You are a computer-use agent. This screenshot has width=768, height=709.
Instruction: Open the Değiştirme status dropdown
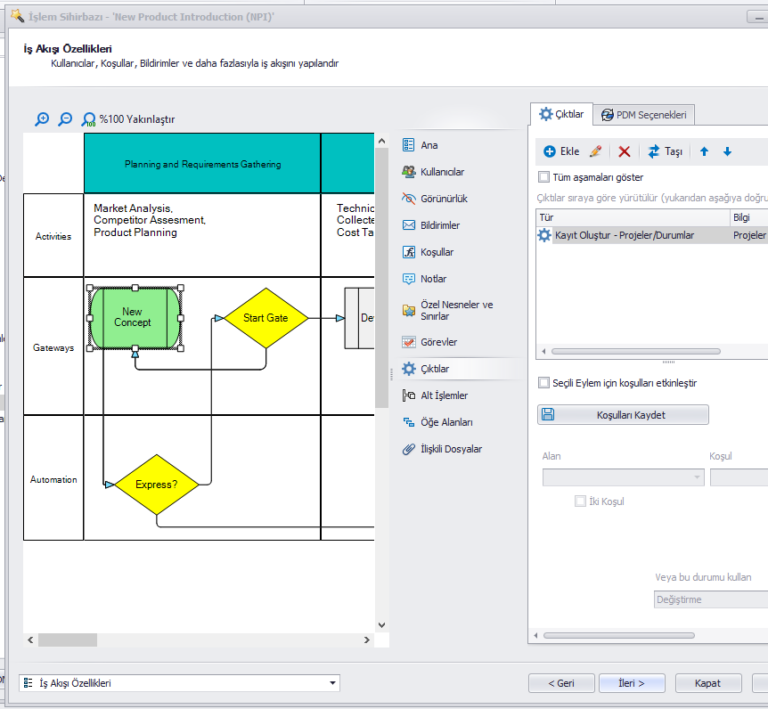click(x=710, y=600)
